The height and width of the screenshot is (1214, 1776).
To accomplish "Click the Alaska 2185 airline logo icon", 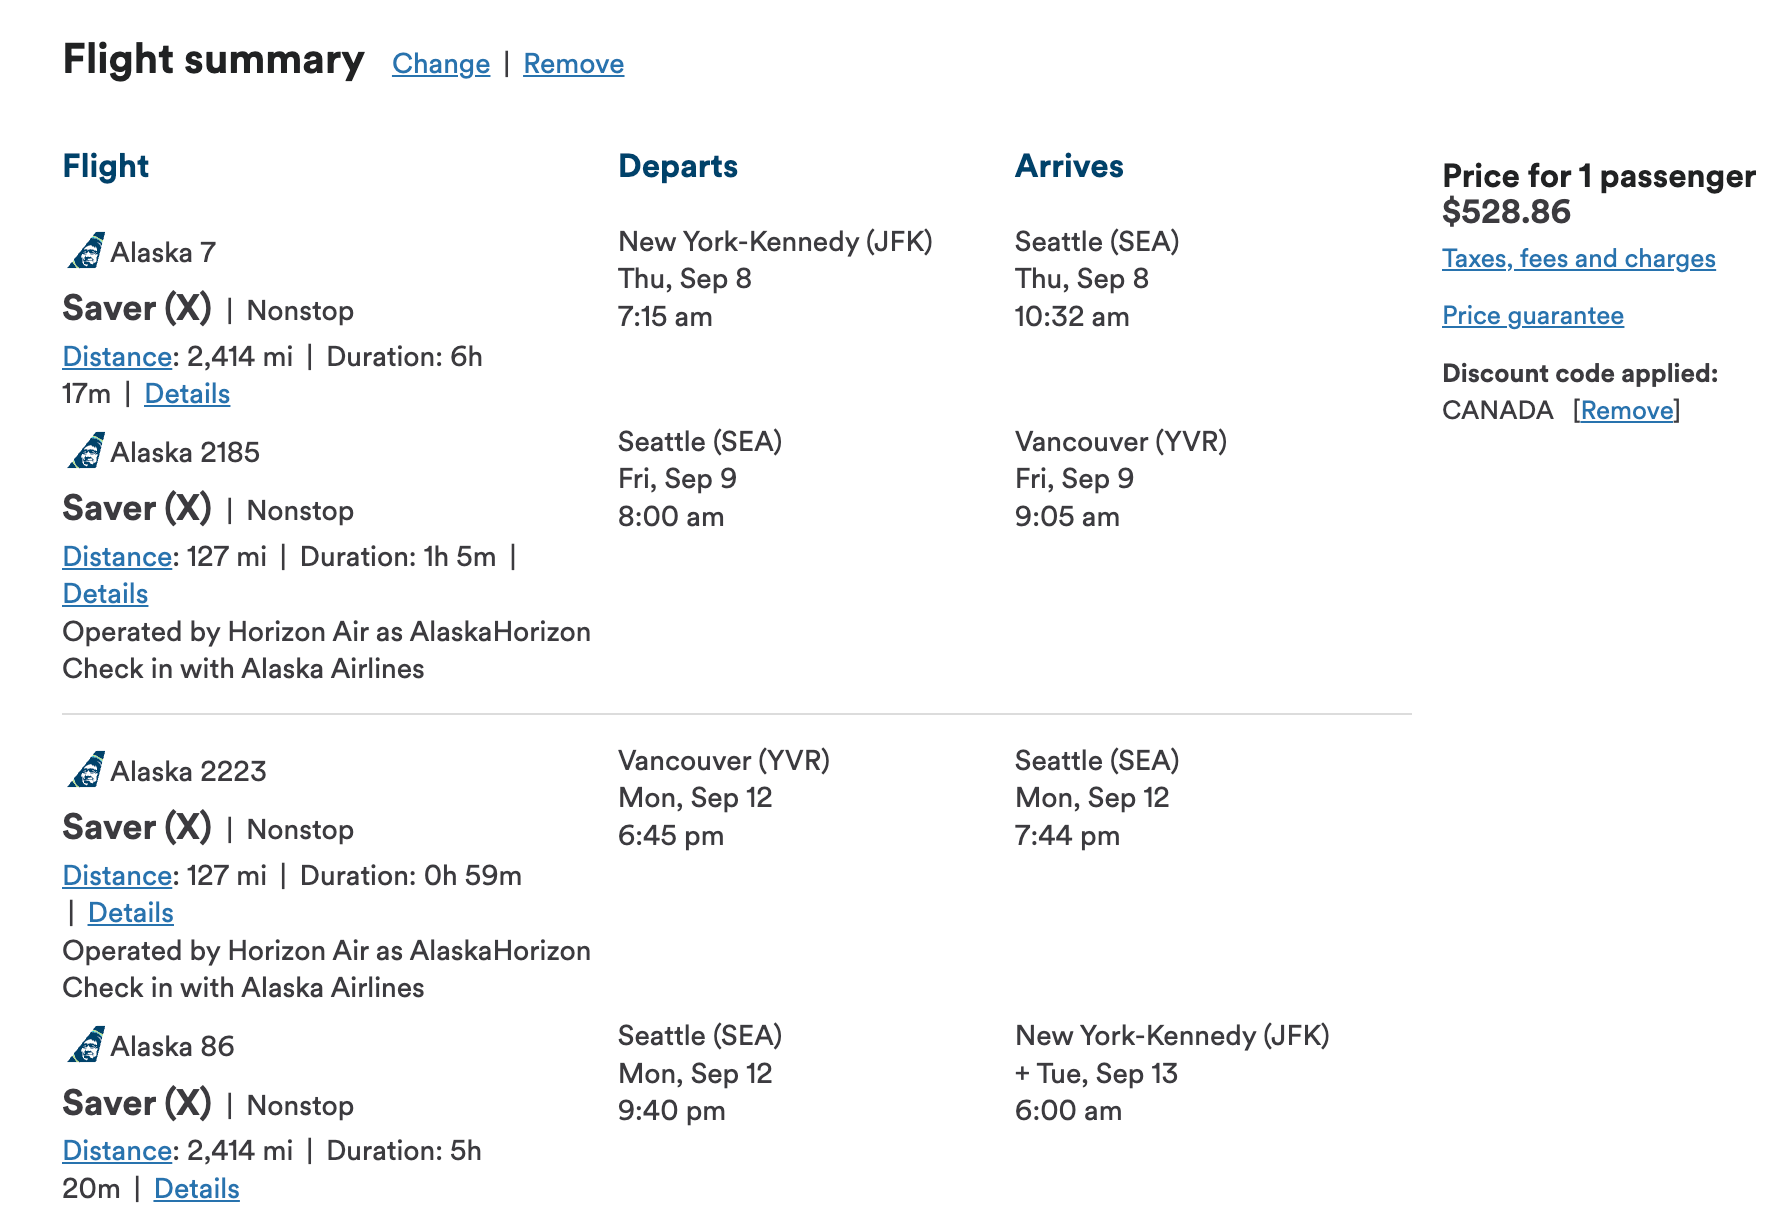I will [x=86, y=451].
